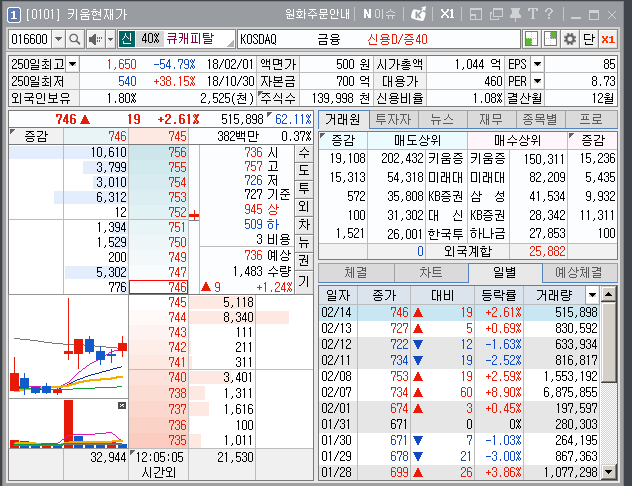Open the 거래량 column dropdown

(592, 295)
